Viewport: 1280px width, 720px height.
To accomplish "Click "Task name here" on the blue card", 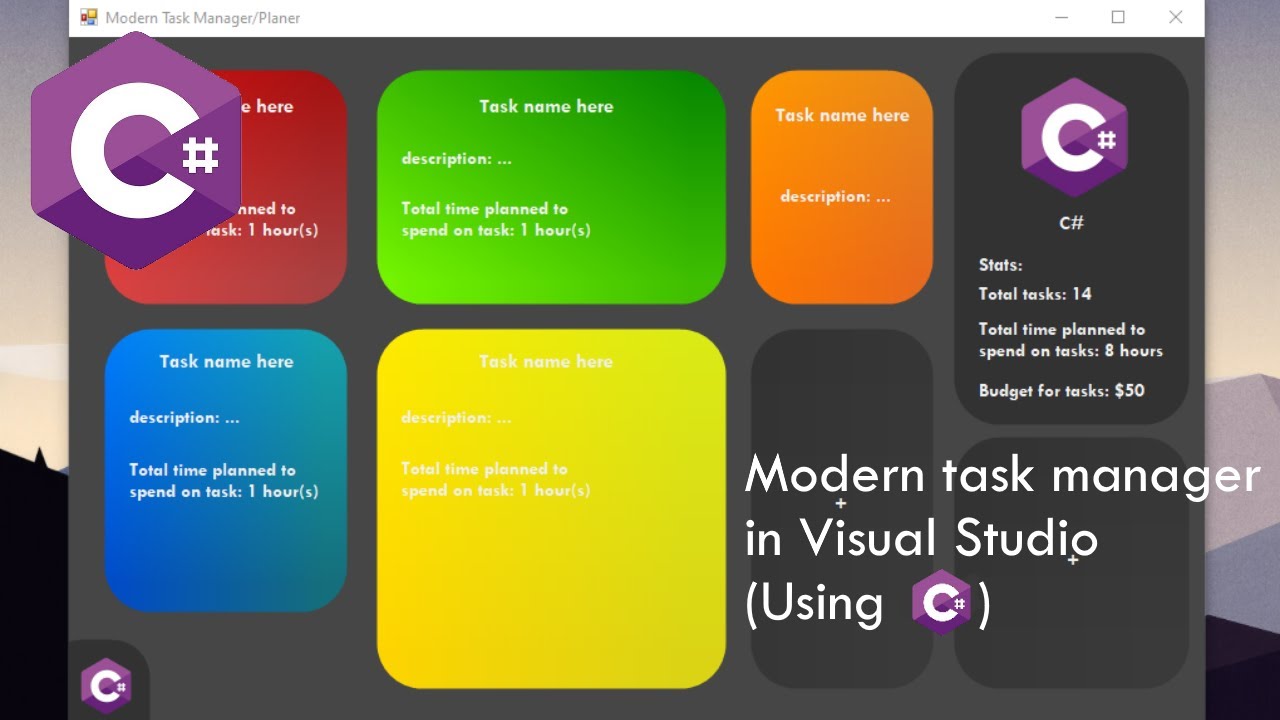I will (226, 361).
